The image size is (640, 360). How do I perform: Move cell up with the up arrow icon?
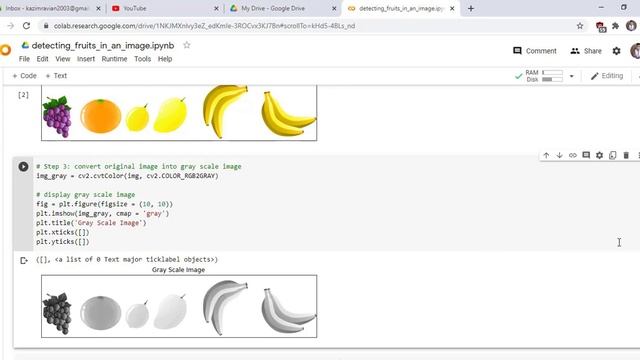546,156
